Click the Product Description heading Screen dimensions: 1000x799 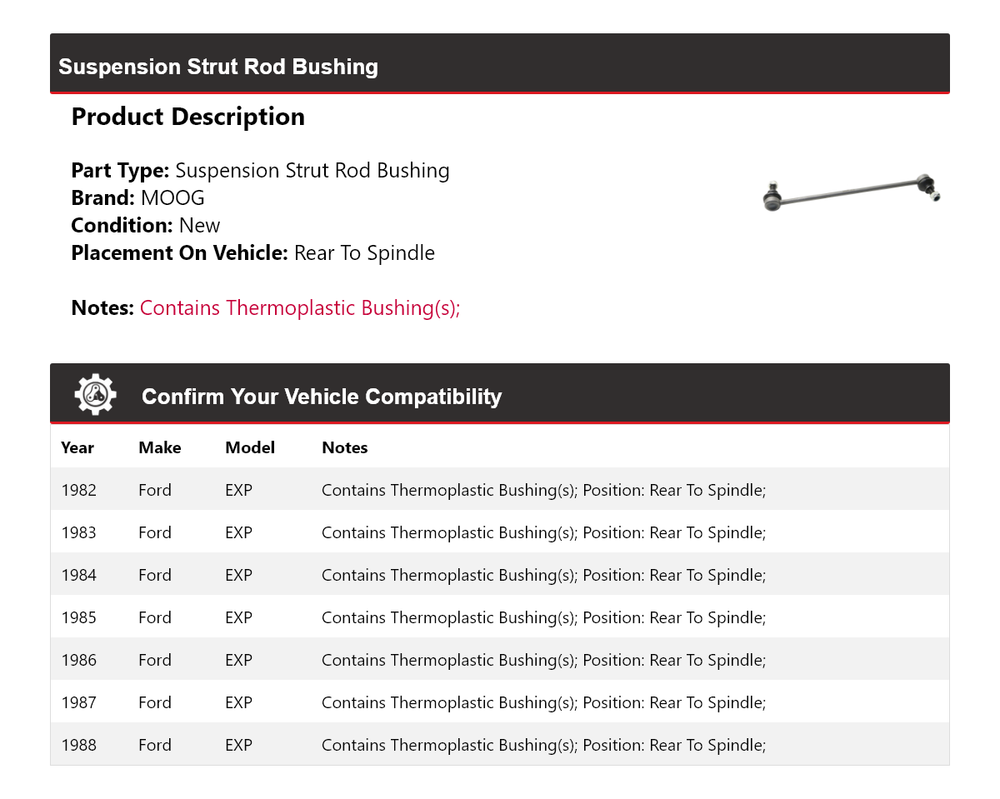188,117
